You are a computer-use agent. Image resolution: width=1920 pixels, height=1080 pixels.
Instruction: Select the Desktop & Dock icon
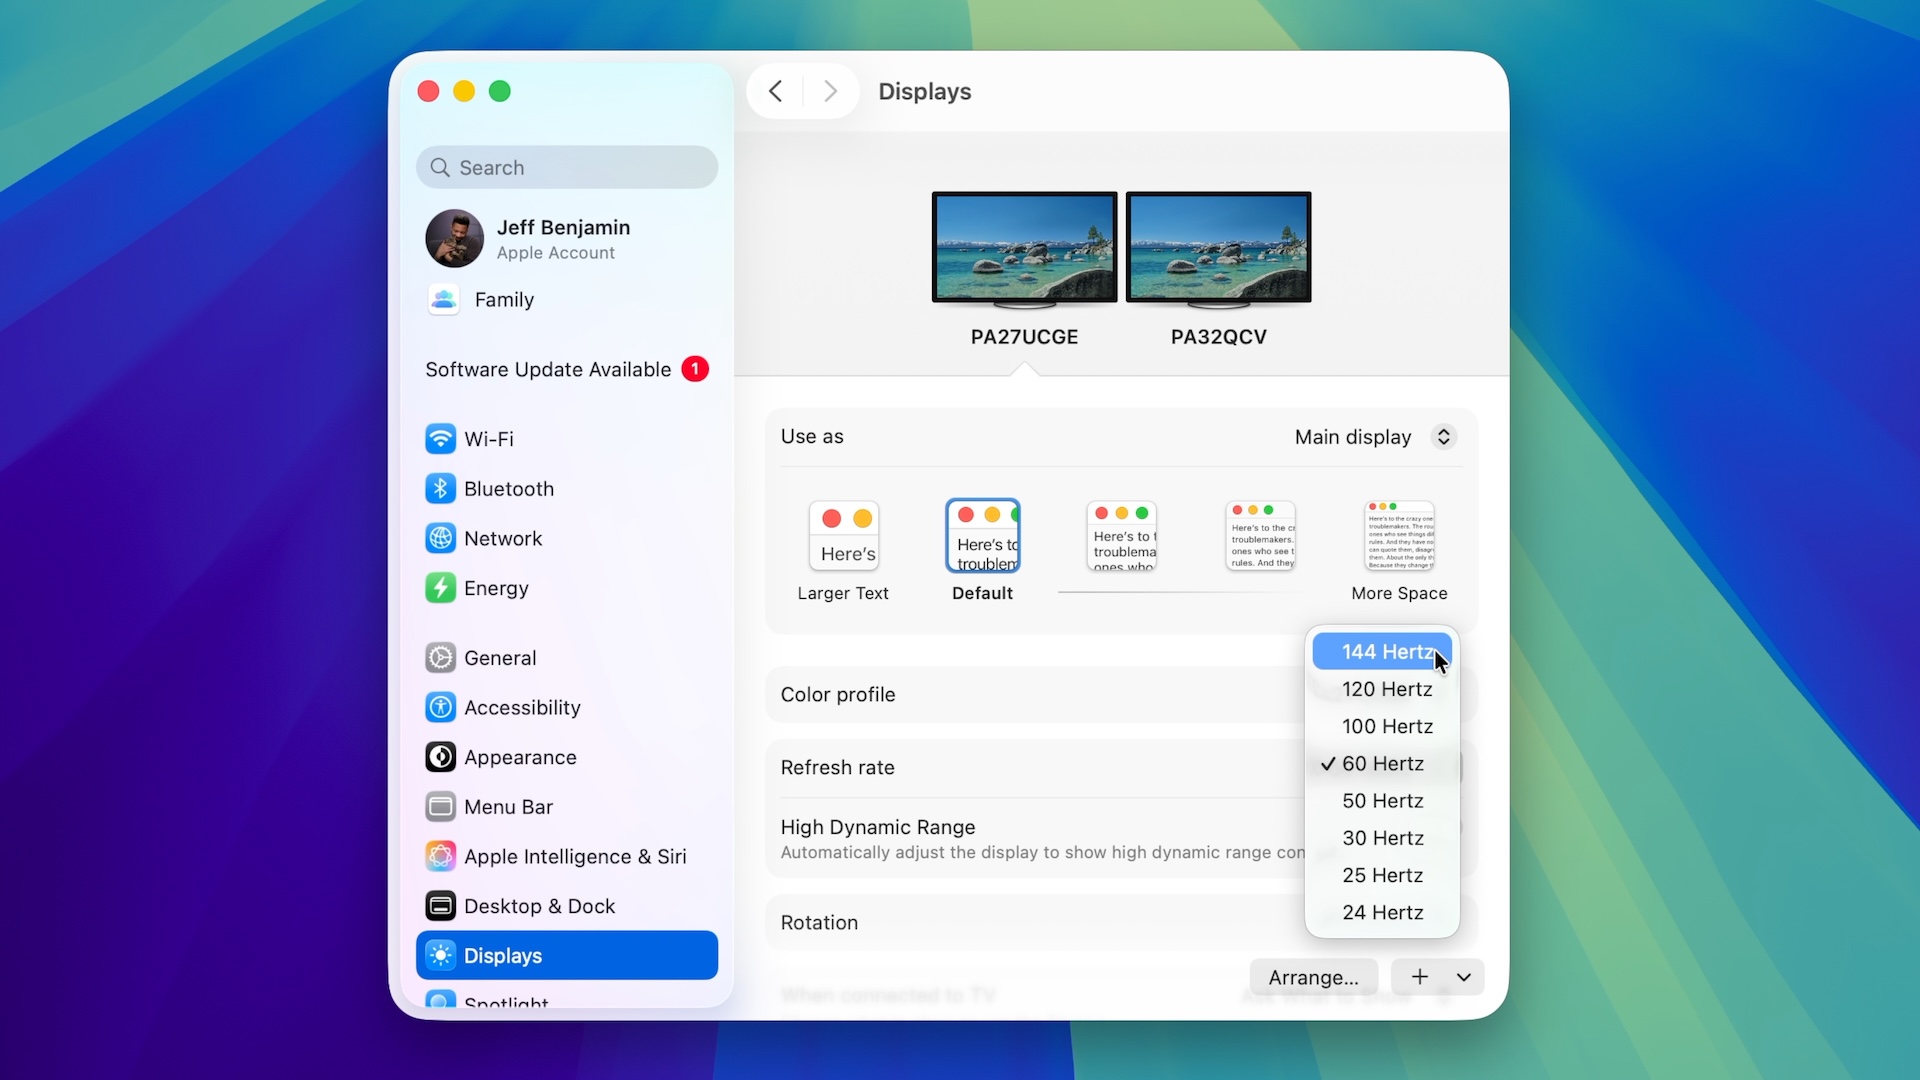coord(440,906)
